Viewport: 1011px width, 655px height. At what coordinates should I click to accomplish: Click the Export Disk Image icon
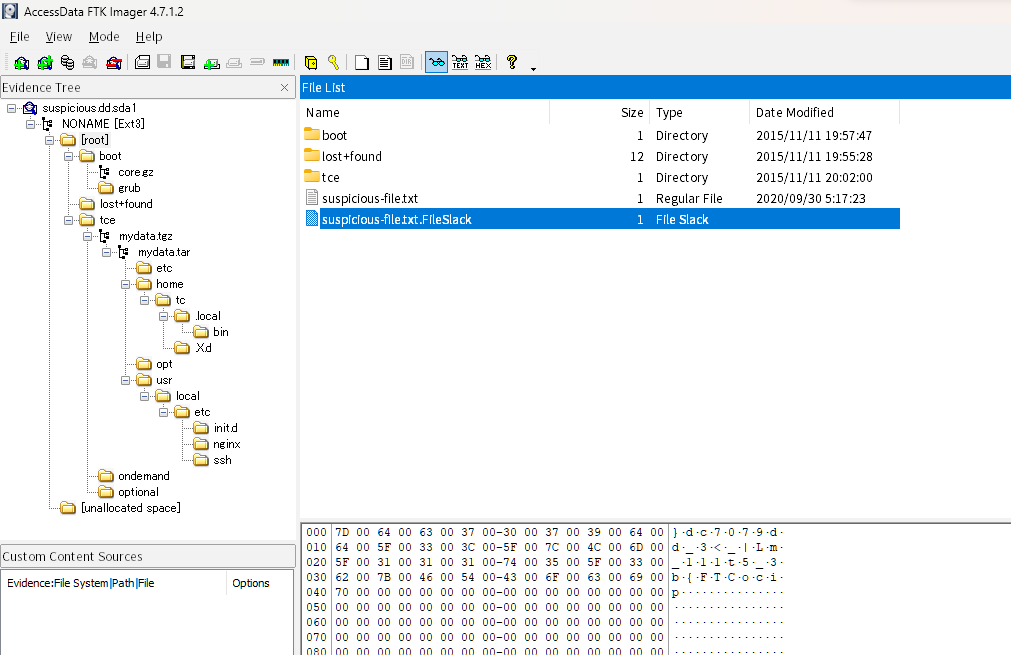[164, 63]
